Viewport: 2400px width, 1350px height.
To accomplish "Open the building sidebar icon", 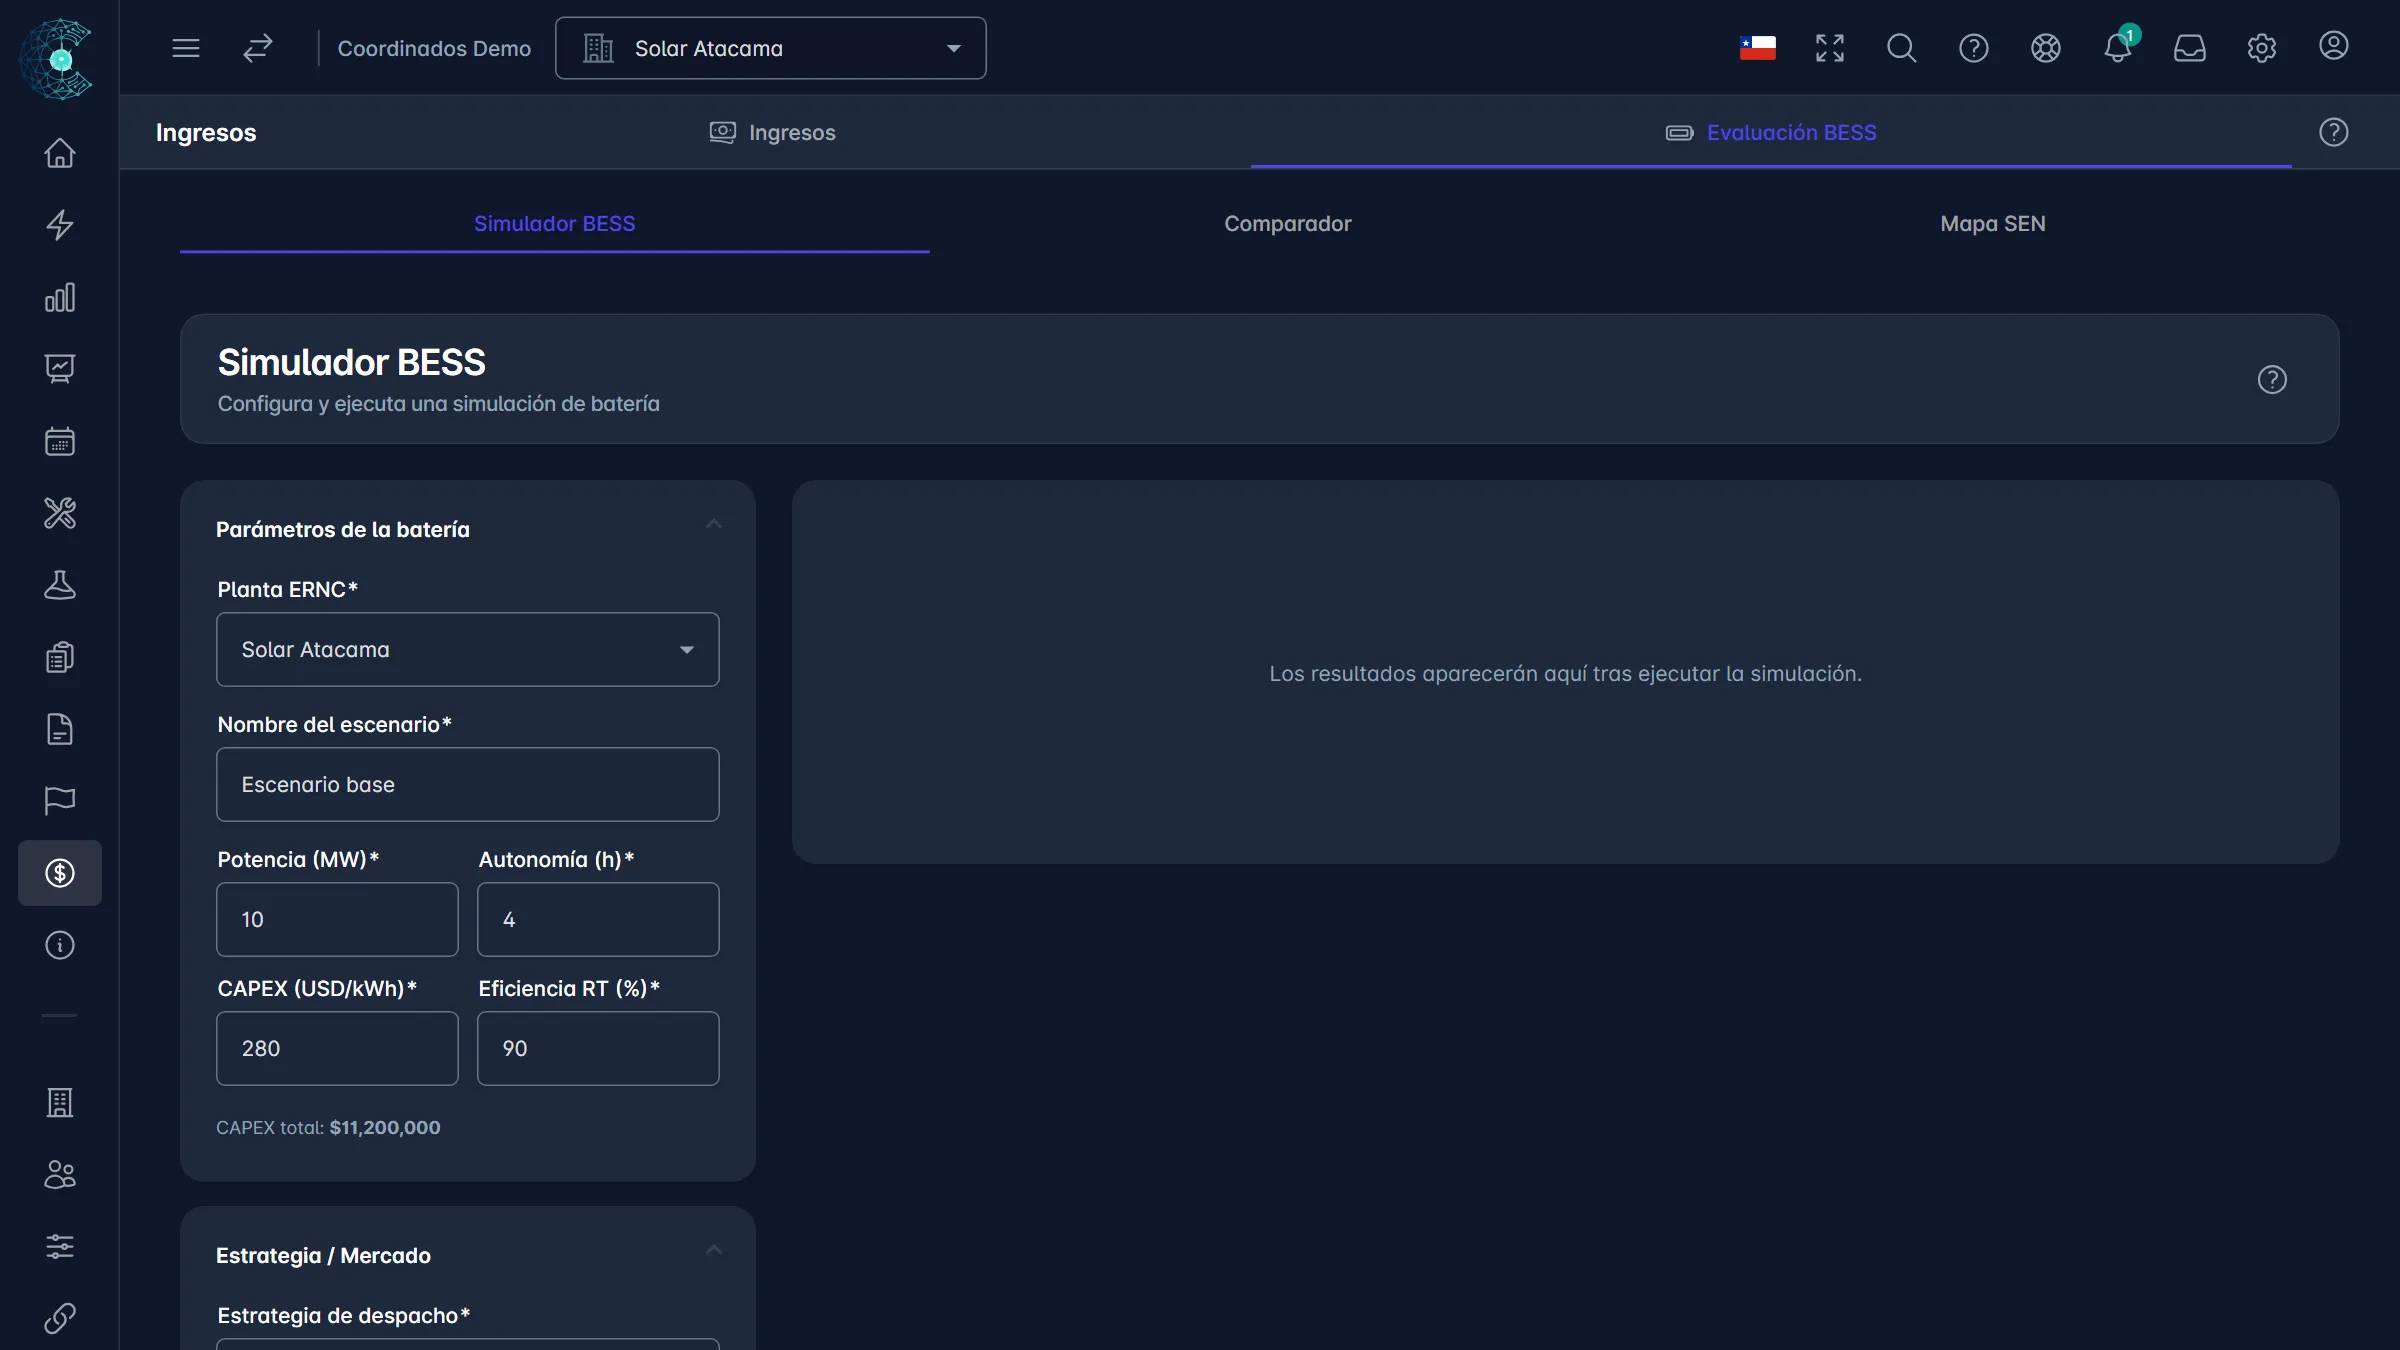I will pyautogui.click(x=60, y=1102).
